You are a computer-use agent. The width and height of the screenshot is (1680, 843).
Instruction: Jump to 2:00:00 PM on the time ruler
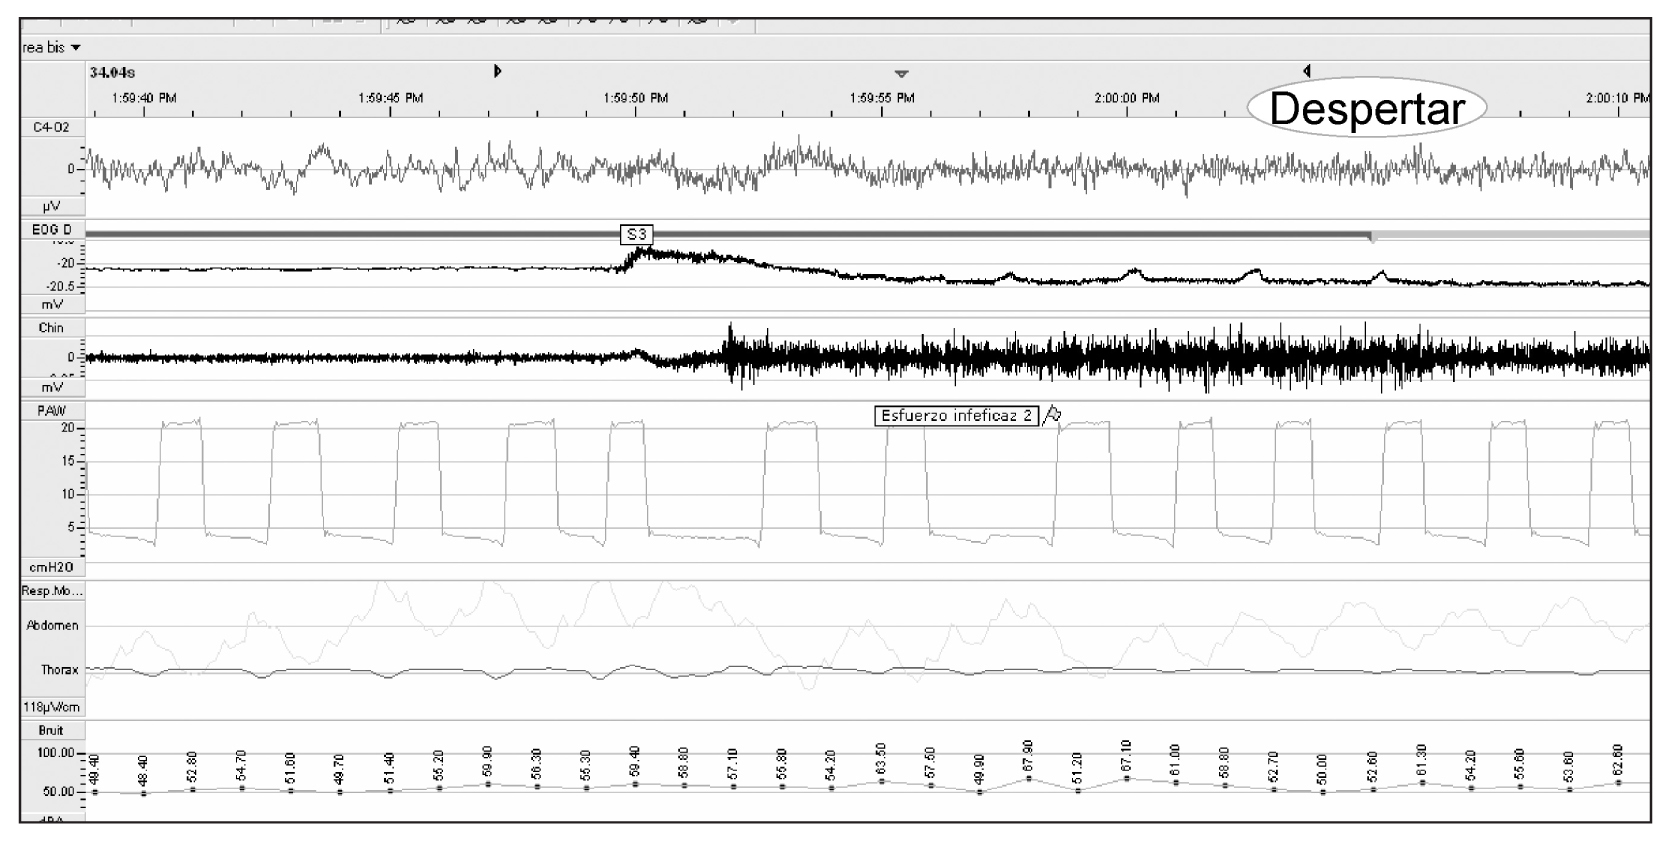click(x=1127, y=98)
